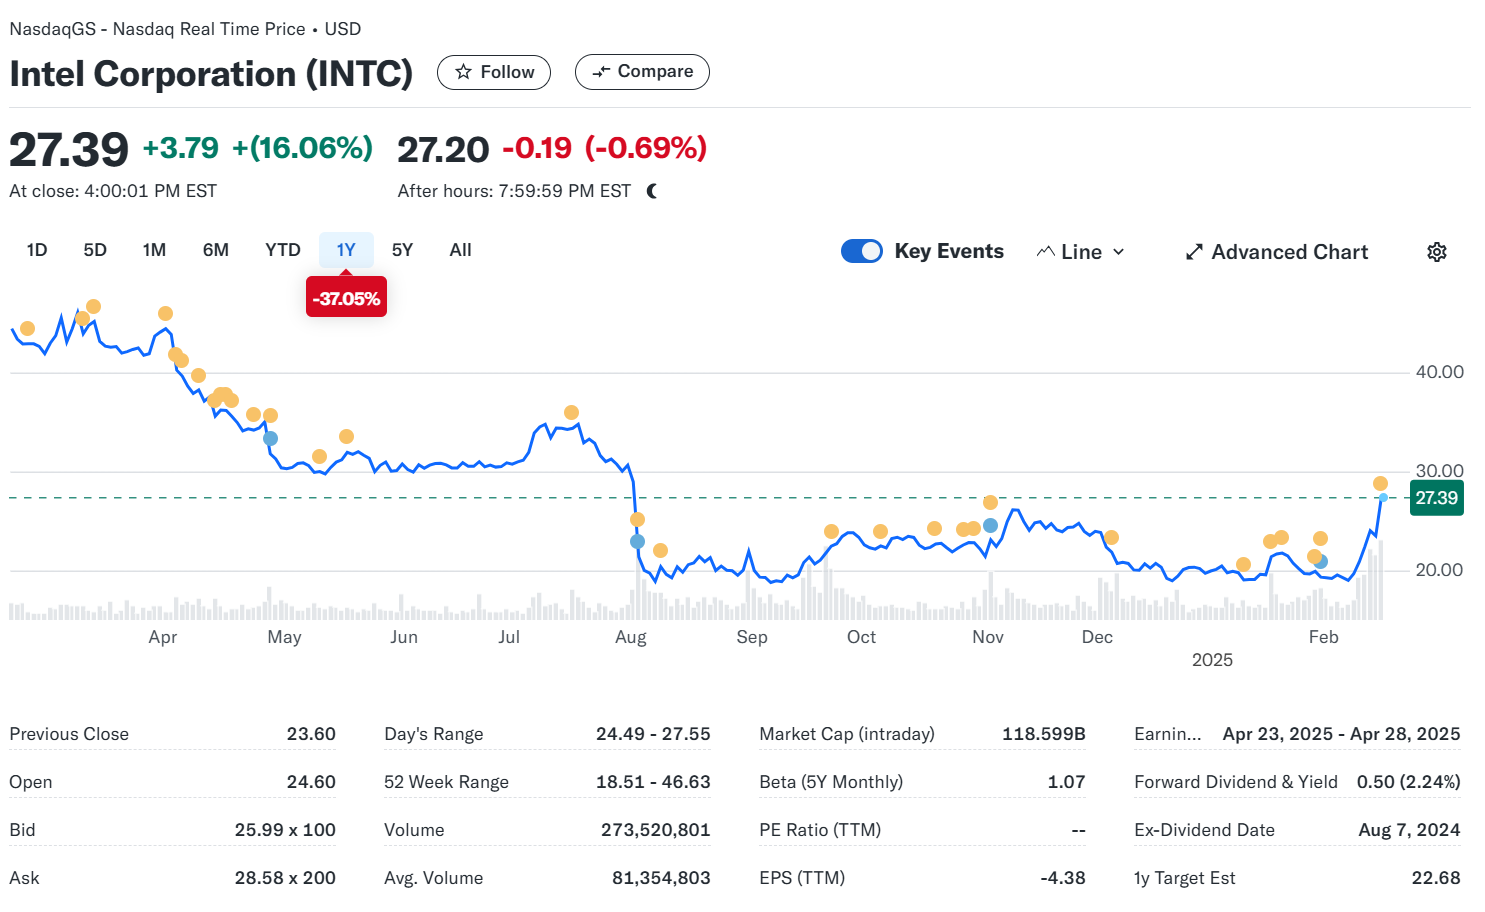Click the blue event marker in early November
The width and height of the screenshot is (1485, 912).
(x=990, y=525)
